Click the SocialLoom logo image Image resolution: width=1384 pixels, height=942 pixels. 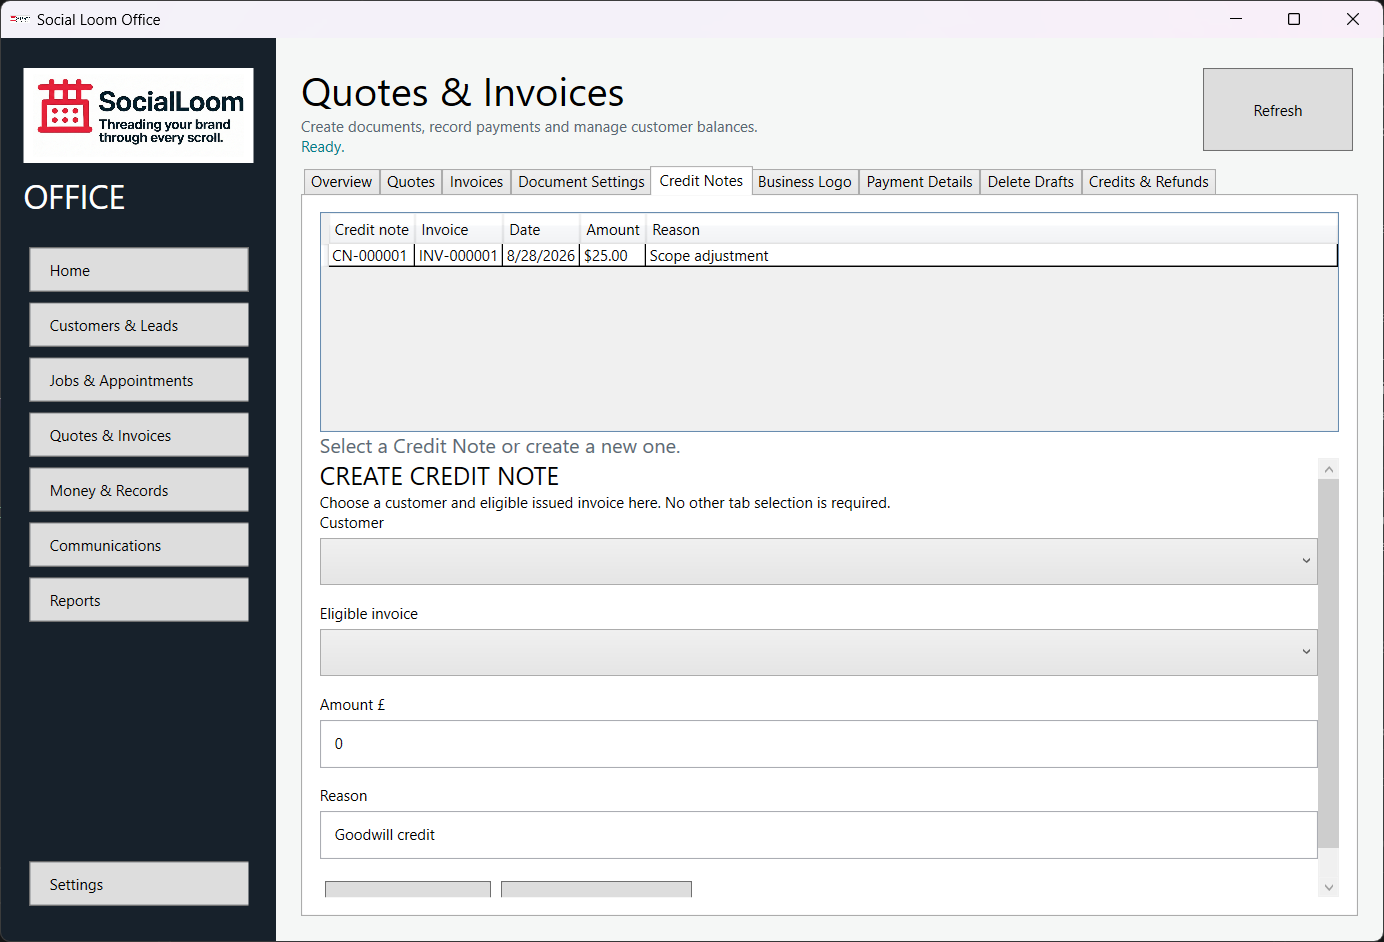click(x=138, y=115)
